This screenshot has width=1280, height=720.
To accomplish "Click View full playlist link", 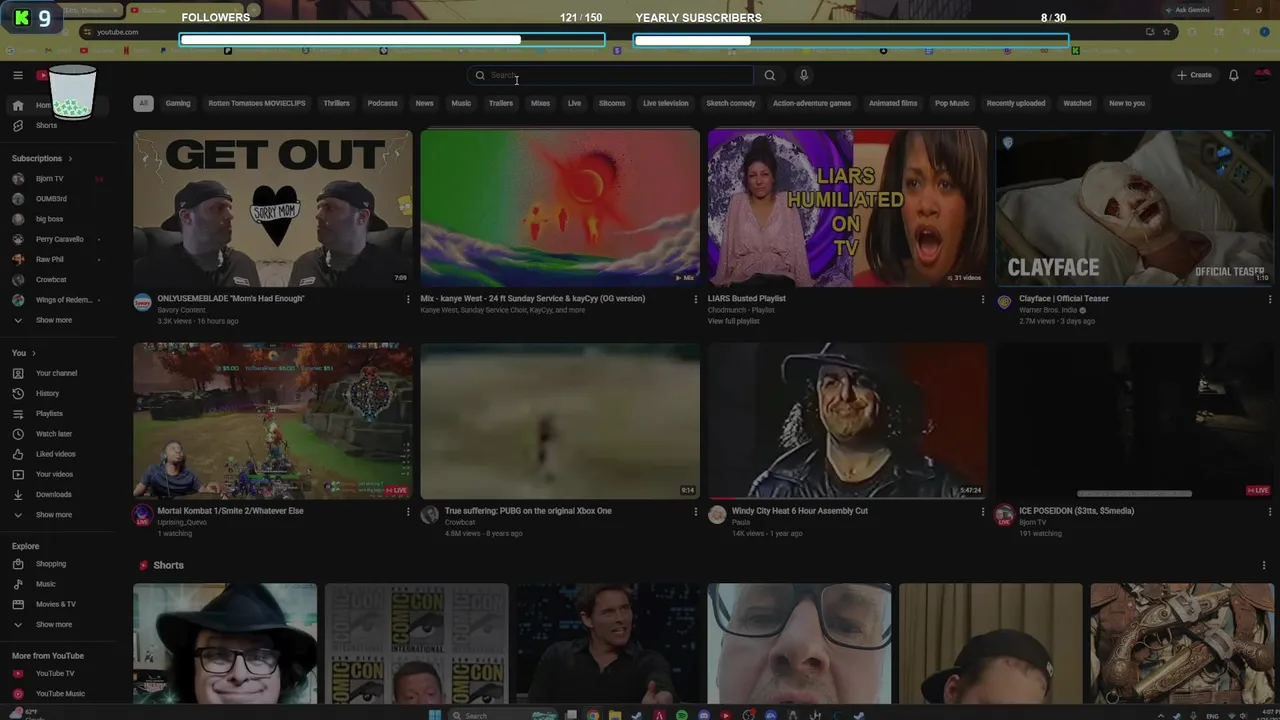I will 734,321.
